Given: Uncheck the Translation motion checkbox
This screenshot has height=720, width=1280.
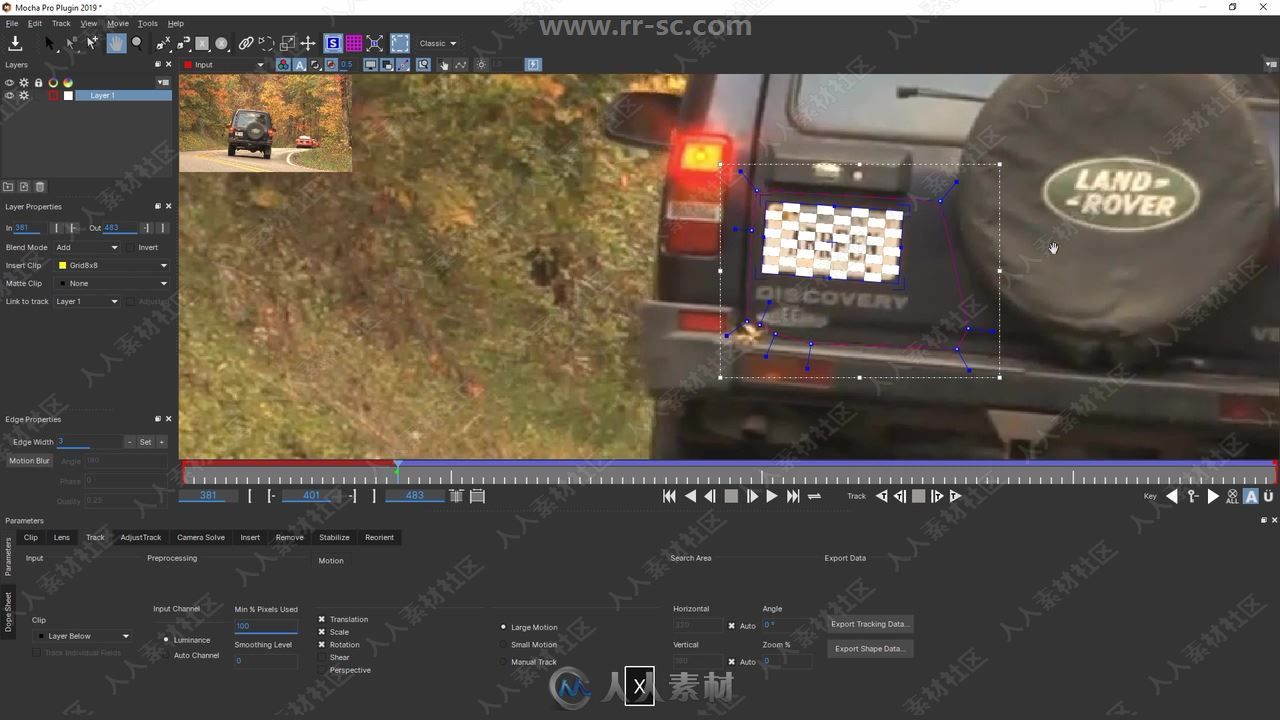Looking at the screenshot, I should point(322,619).
